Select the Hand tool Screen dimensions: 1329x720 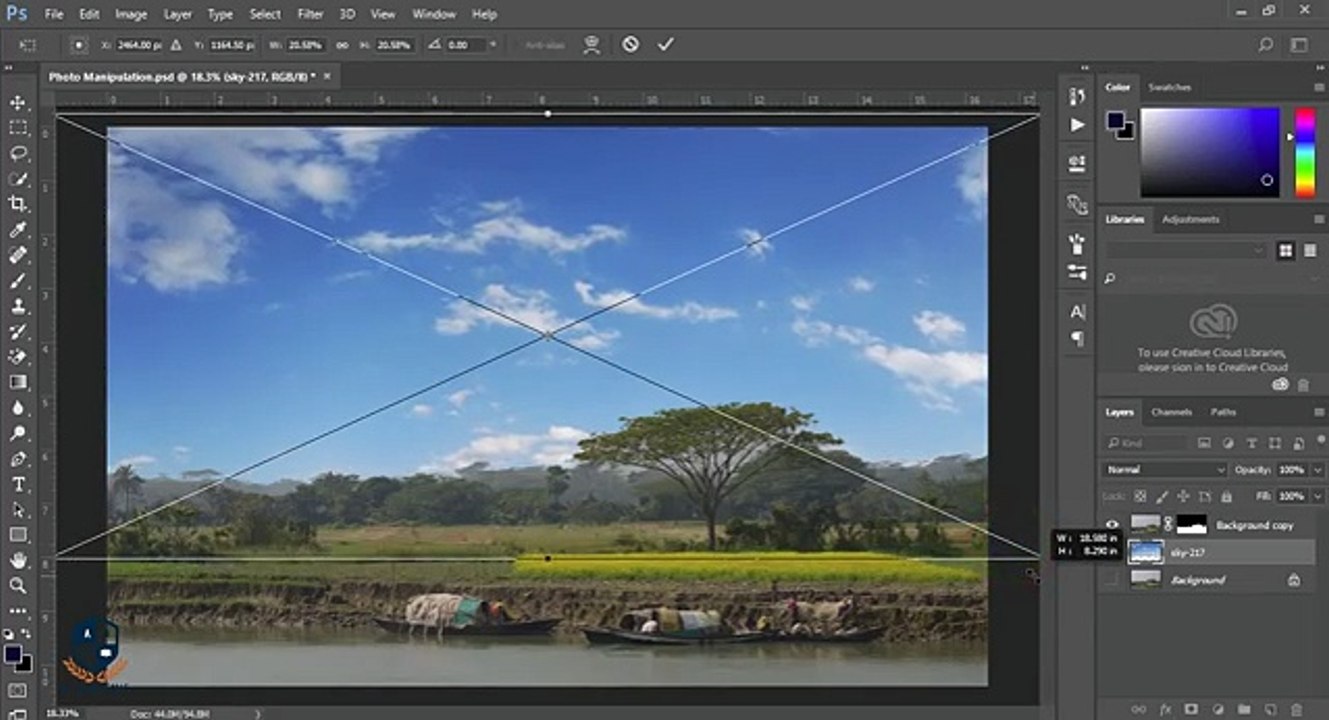pos(18,560)
